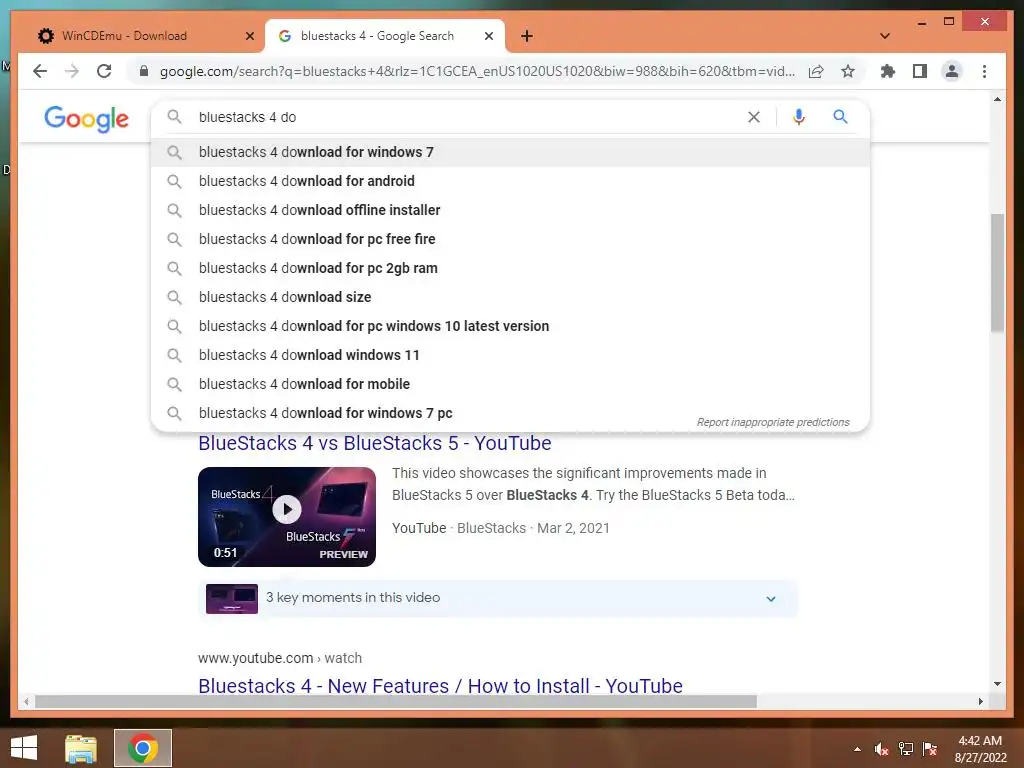1024x768 pixels.
Task: Open Bluestacks 4 - New Features / How to Install
Action: pos(440,686)
